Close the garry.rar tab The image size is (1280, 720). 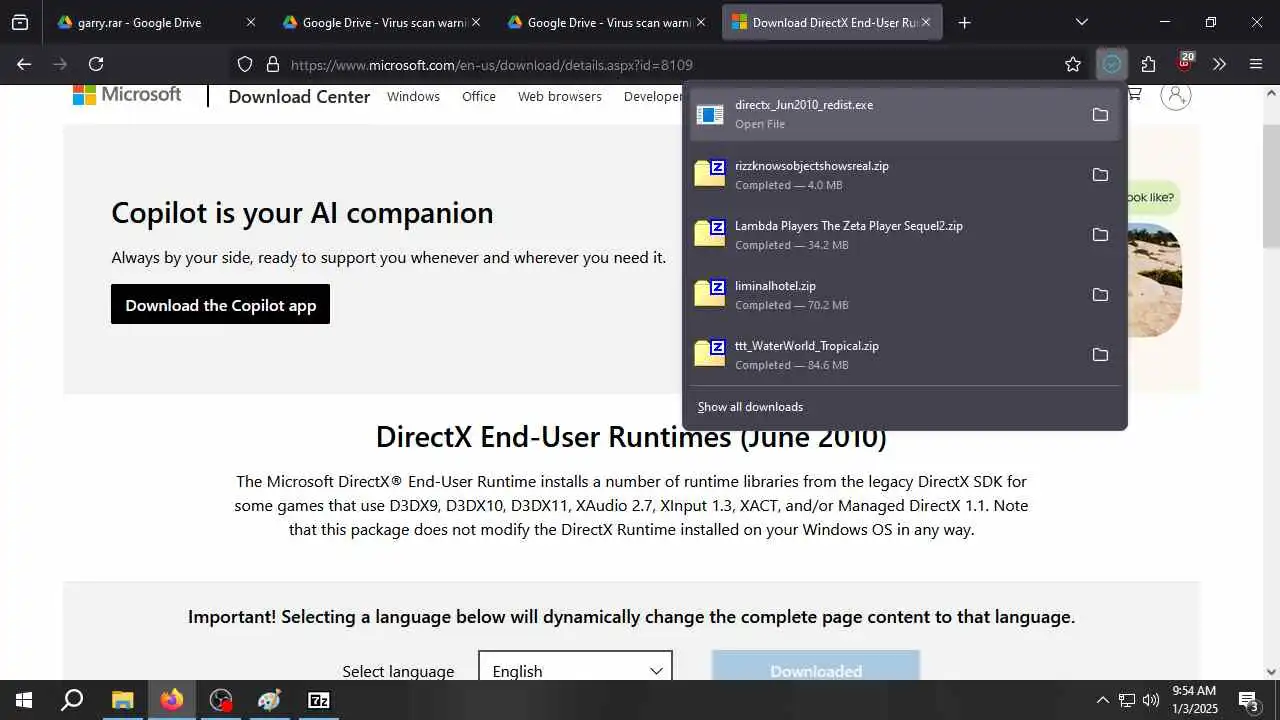(x=250, y=22)
